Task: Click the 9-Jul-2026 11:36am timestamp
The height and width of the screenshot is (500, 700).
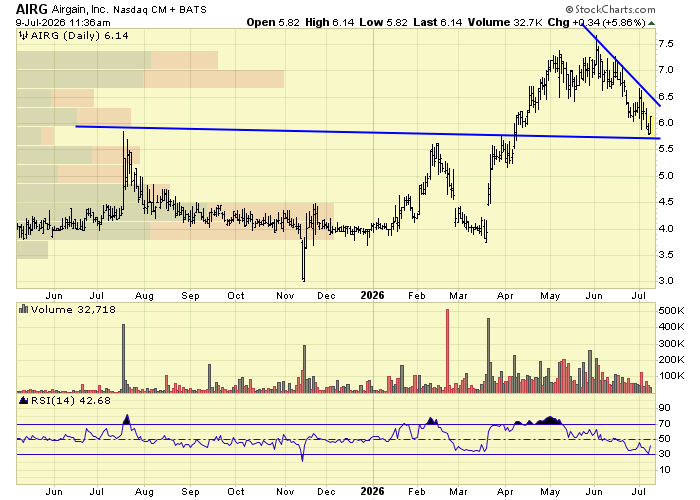Action: tap(63, 22)
